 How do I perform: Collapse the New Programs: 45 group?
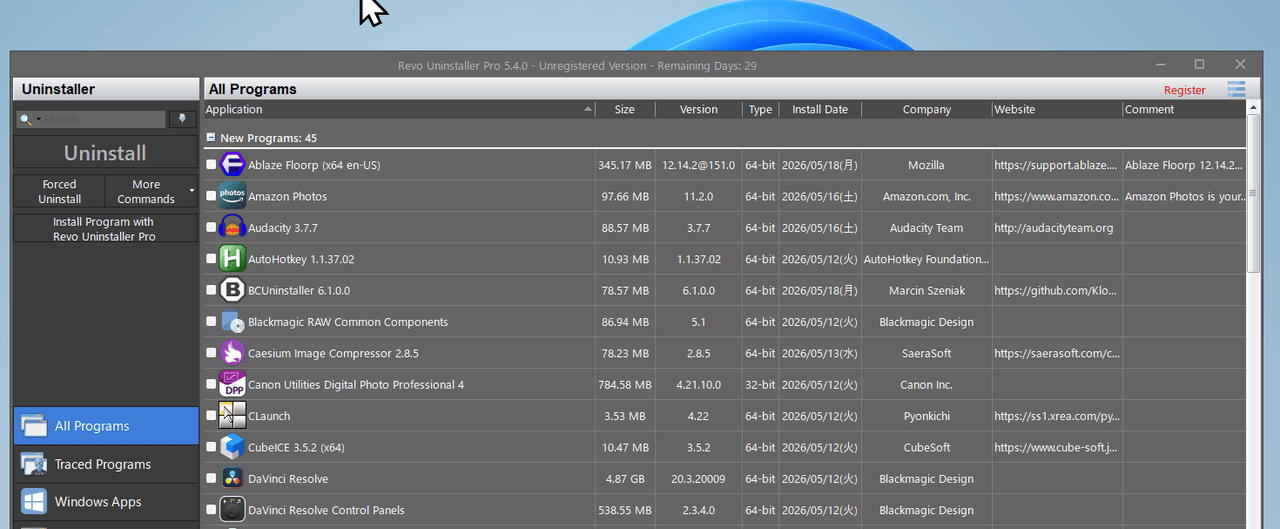click(210, 138)
